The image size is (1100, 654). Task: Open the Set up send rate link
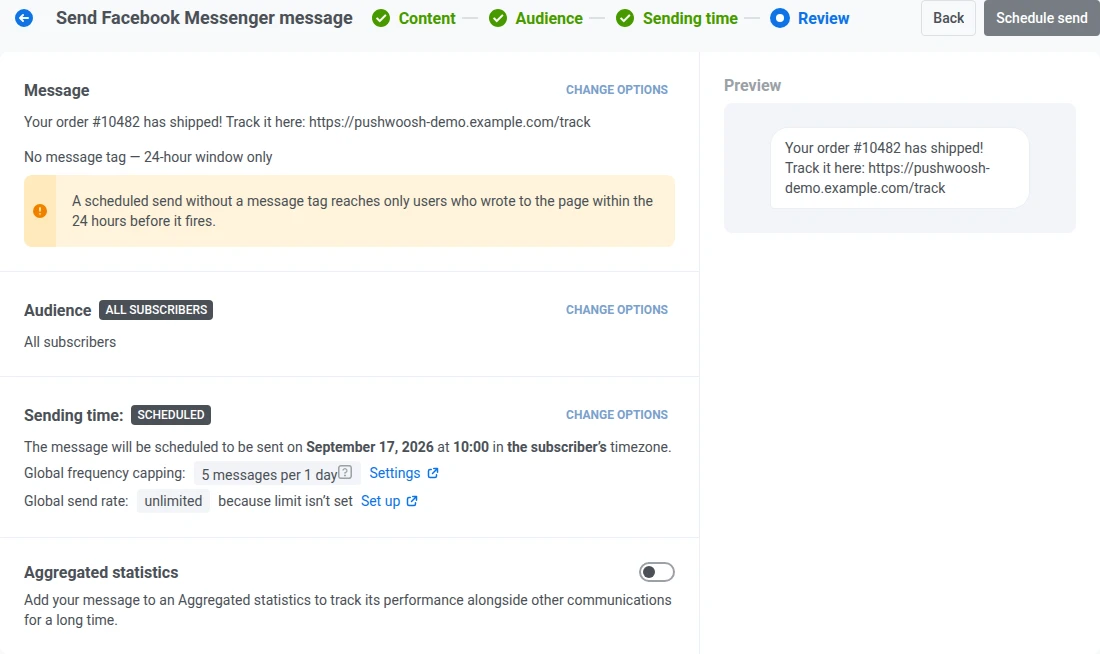point(380,501)
